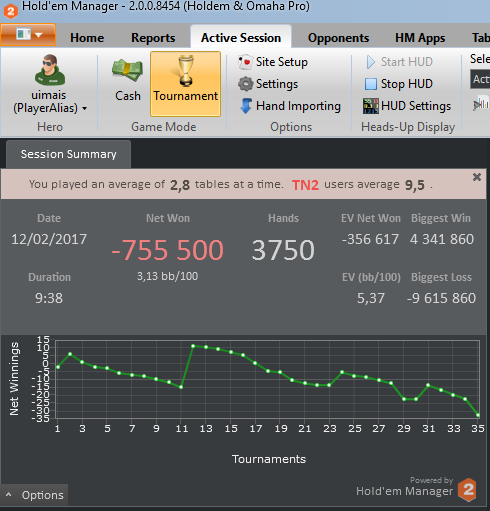490x511 pixels.
Task: Open the orange application menu button
Action: pos(28,34)
